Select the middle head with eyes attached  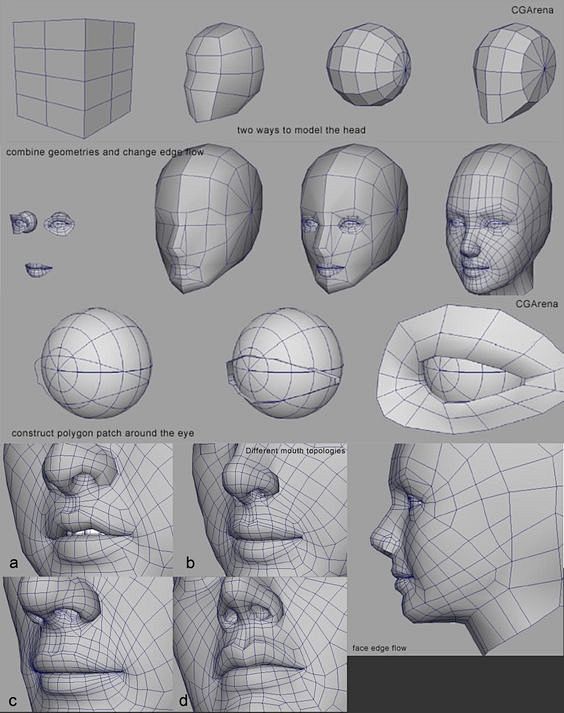coord(354,219)
